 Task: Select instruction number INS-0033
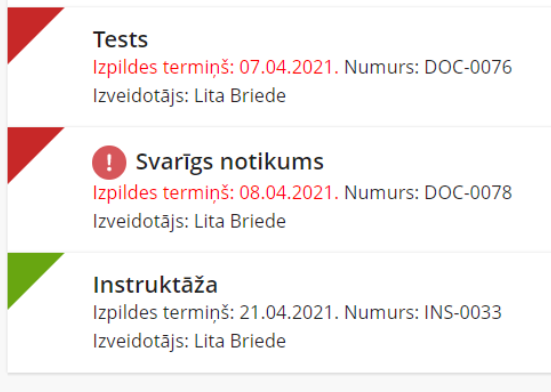pyautogui.click(x=463, y=312)
